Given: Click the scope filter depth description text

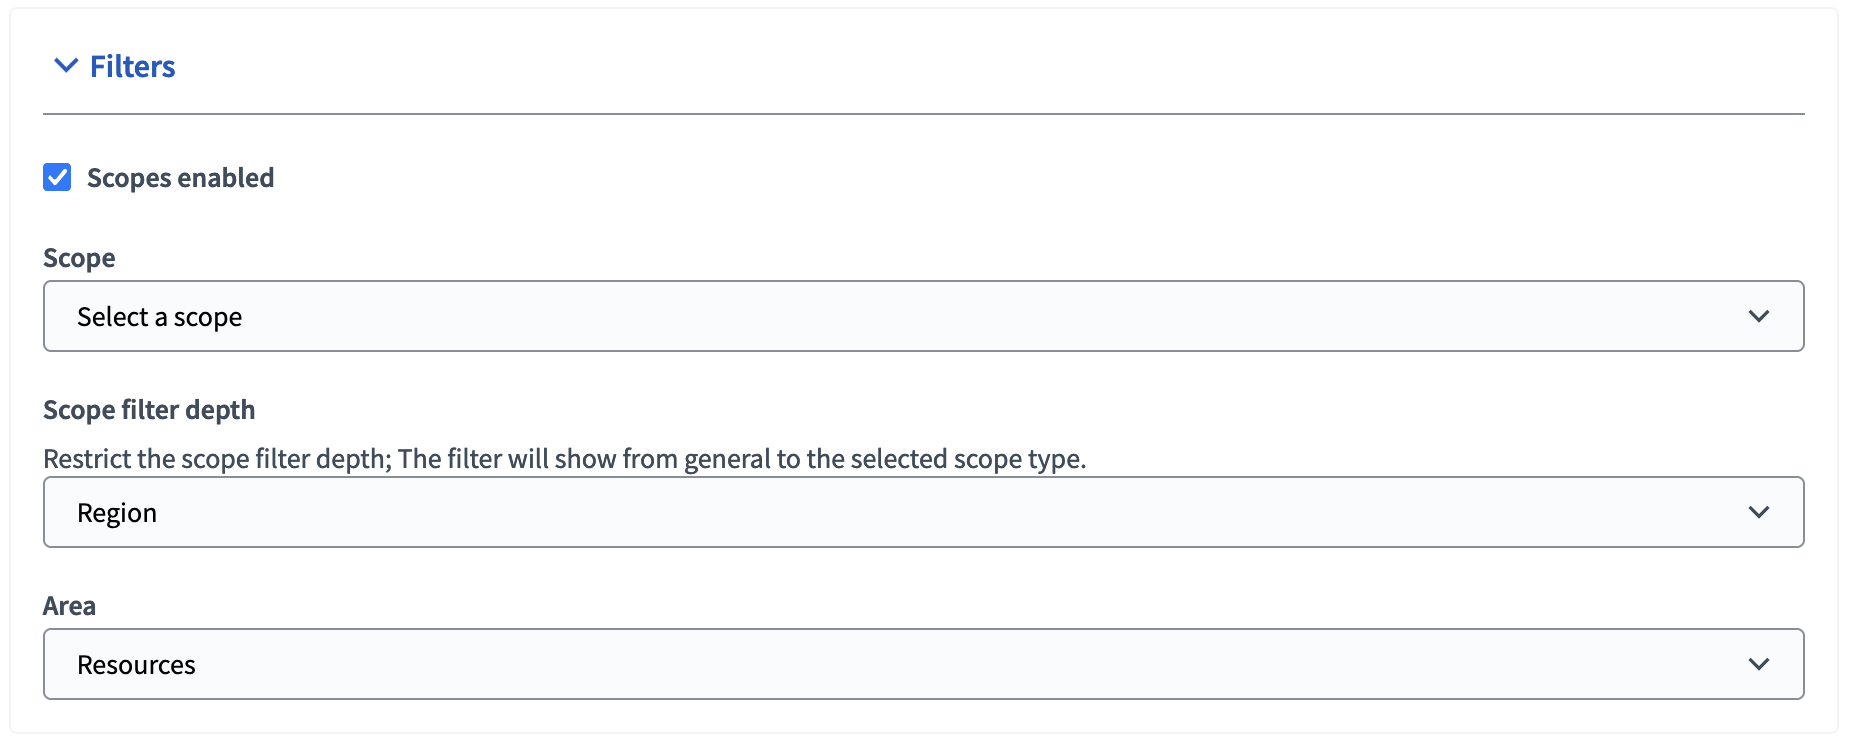Looking at the screenshot, I should tap(566, 459).
